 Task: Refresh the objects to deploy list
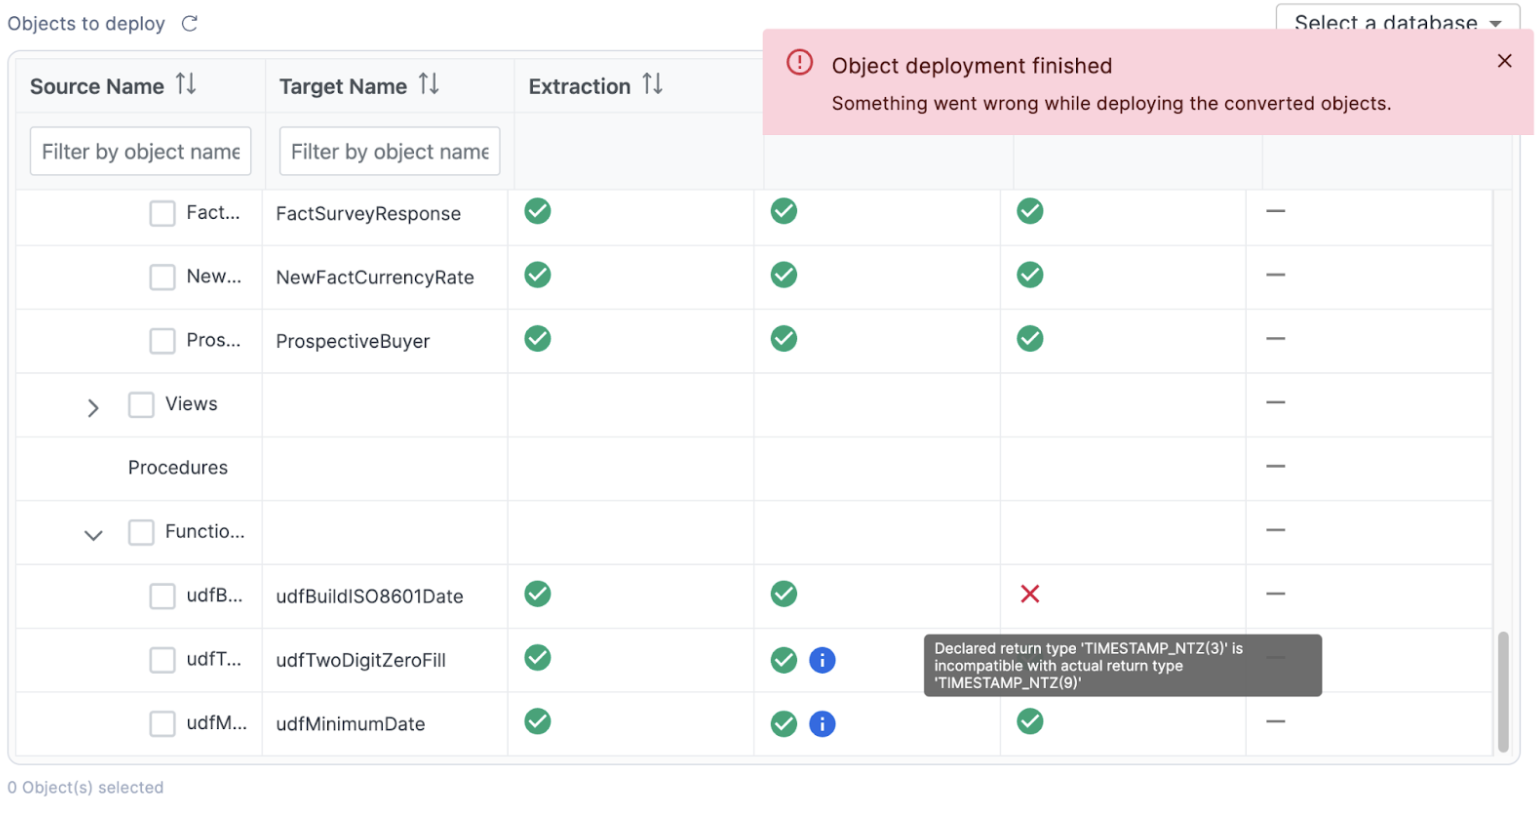[x=189, y=23]
